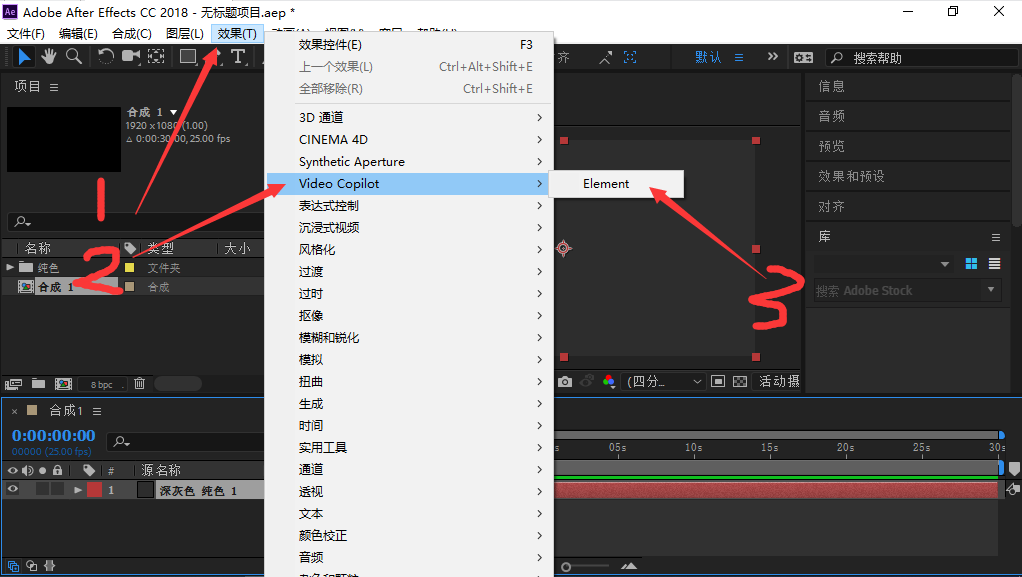Click the red label swatch of layer 1
Viewport: 1022px width, 577px height.
pos(95,490)
